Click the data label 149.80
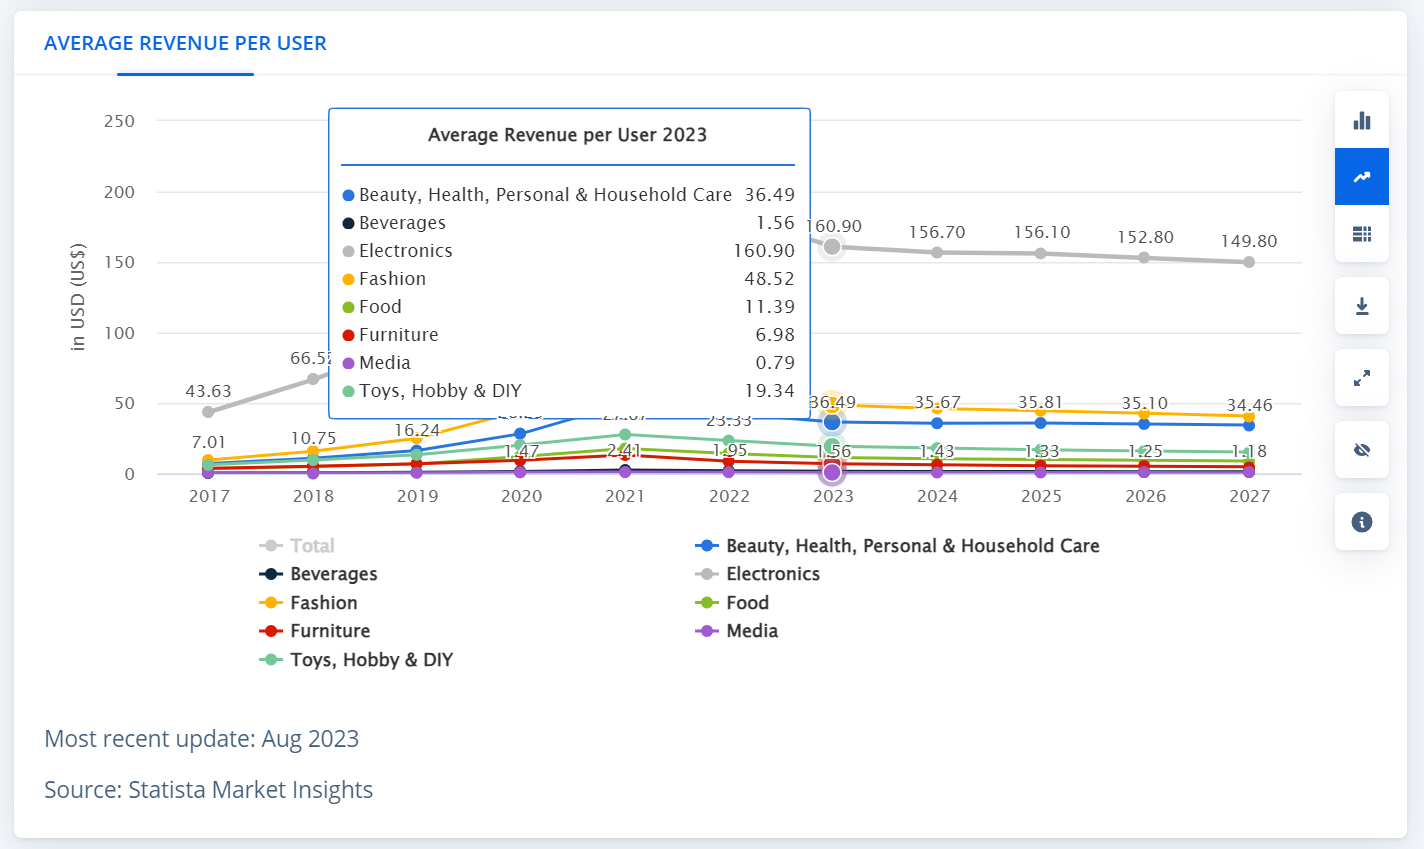Image resolution: width=1424 pixels, height=849 pixels. 1249,241
